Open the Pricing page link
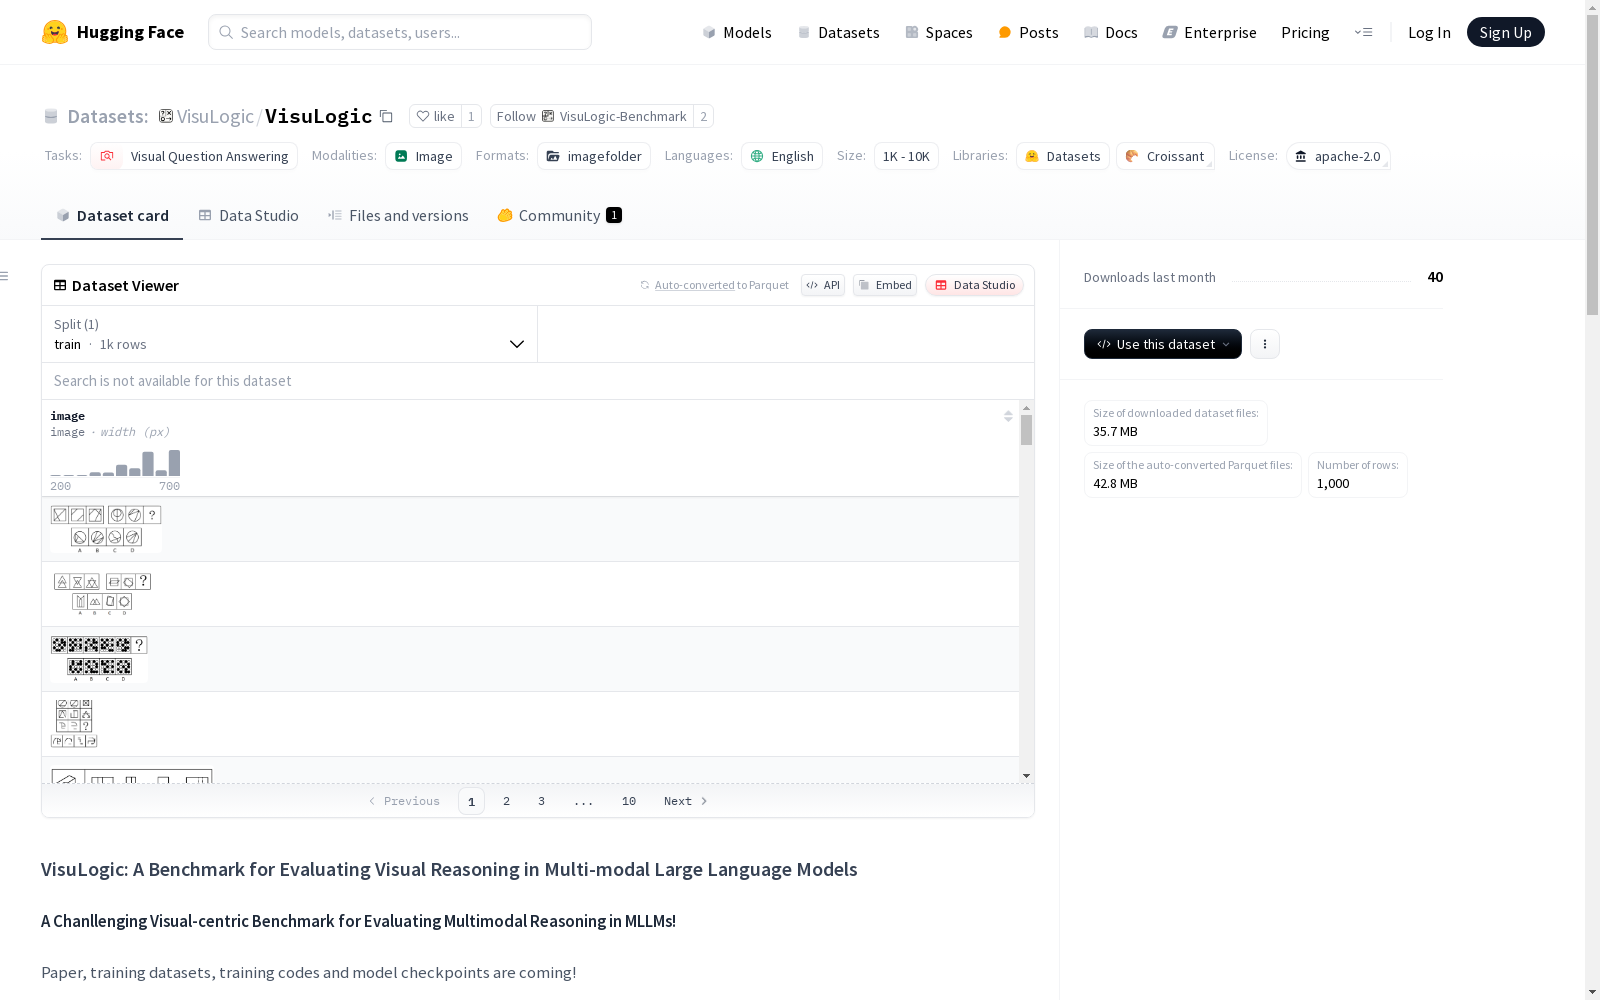 (x=1305, y=32)
